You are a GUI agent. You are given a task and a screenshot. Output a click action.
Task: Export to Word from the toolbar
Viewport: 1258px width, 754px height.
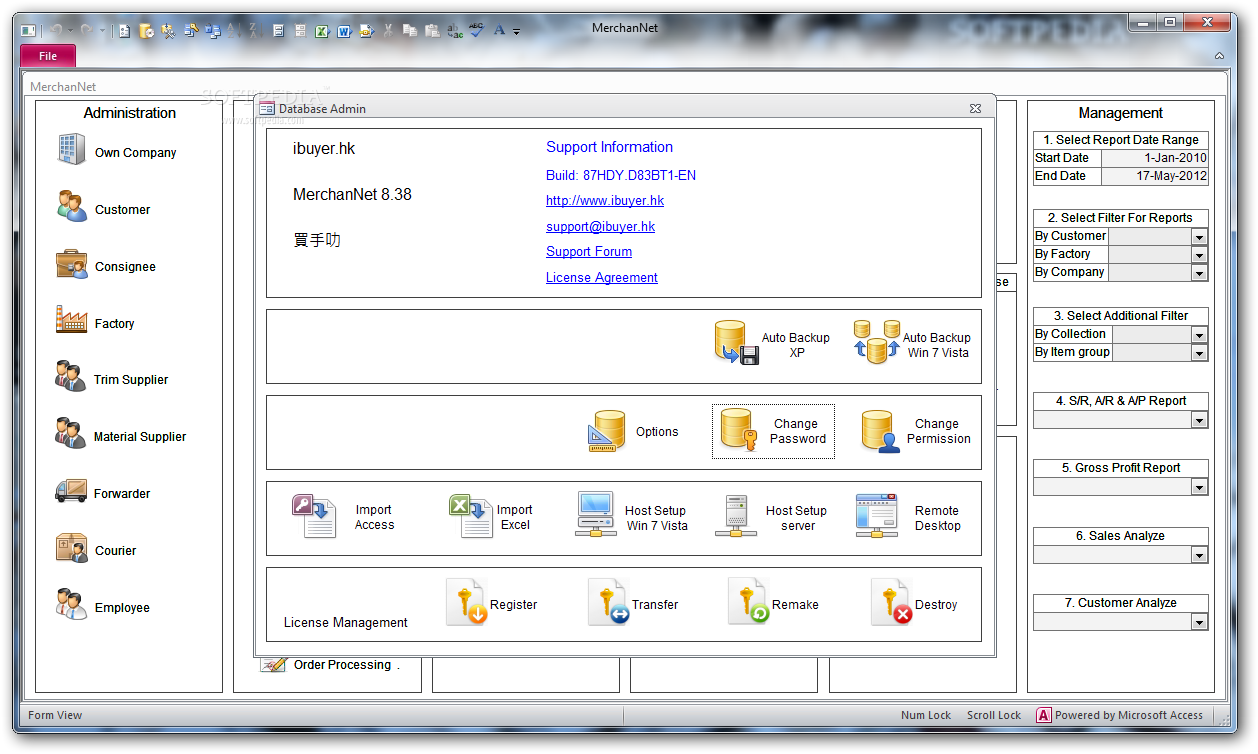tap(344, 31)
